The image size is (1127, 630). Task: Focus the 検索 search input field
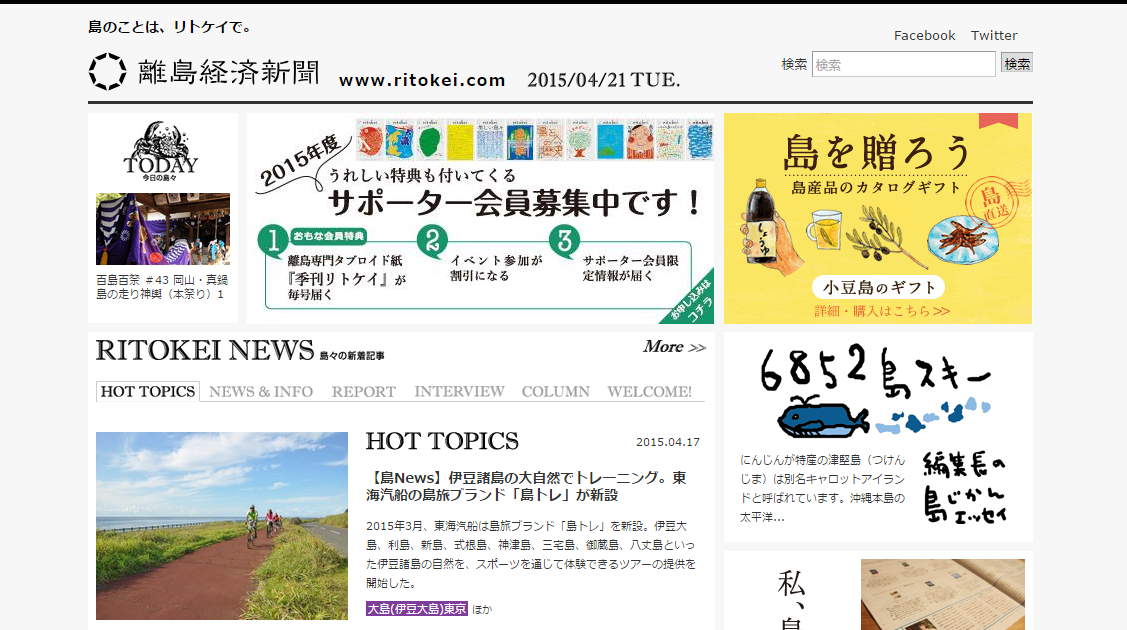tap(903, 65)
